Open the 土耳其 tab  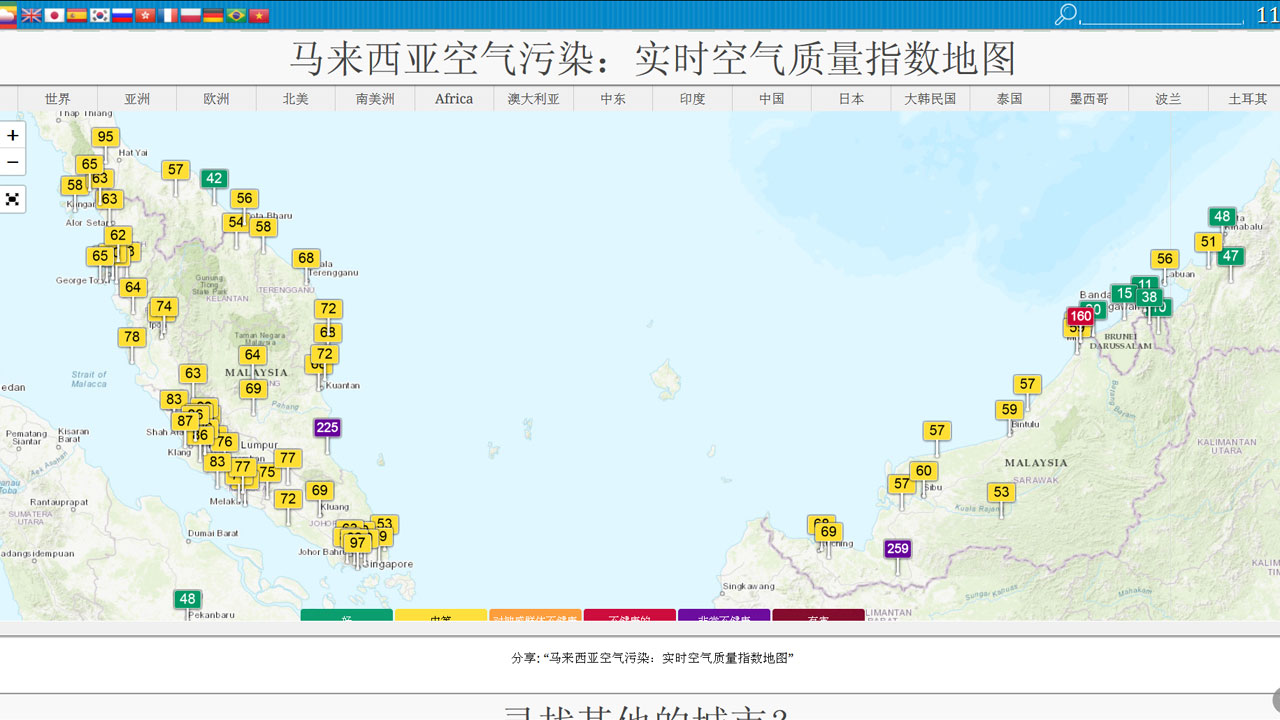pyautogui.click(x=1247, y=98)
